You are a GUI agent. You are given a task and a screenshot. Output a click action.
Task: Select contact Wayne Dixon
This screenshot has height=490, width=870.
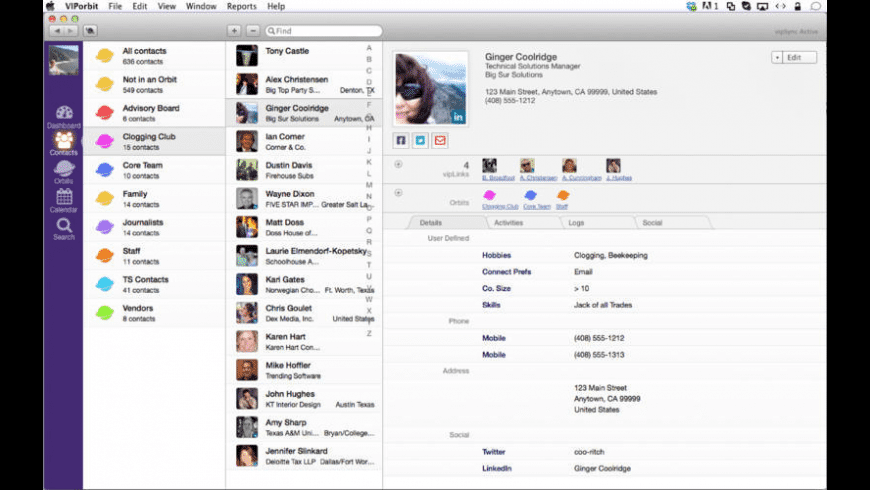(304, 199)
